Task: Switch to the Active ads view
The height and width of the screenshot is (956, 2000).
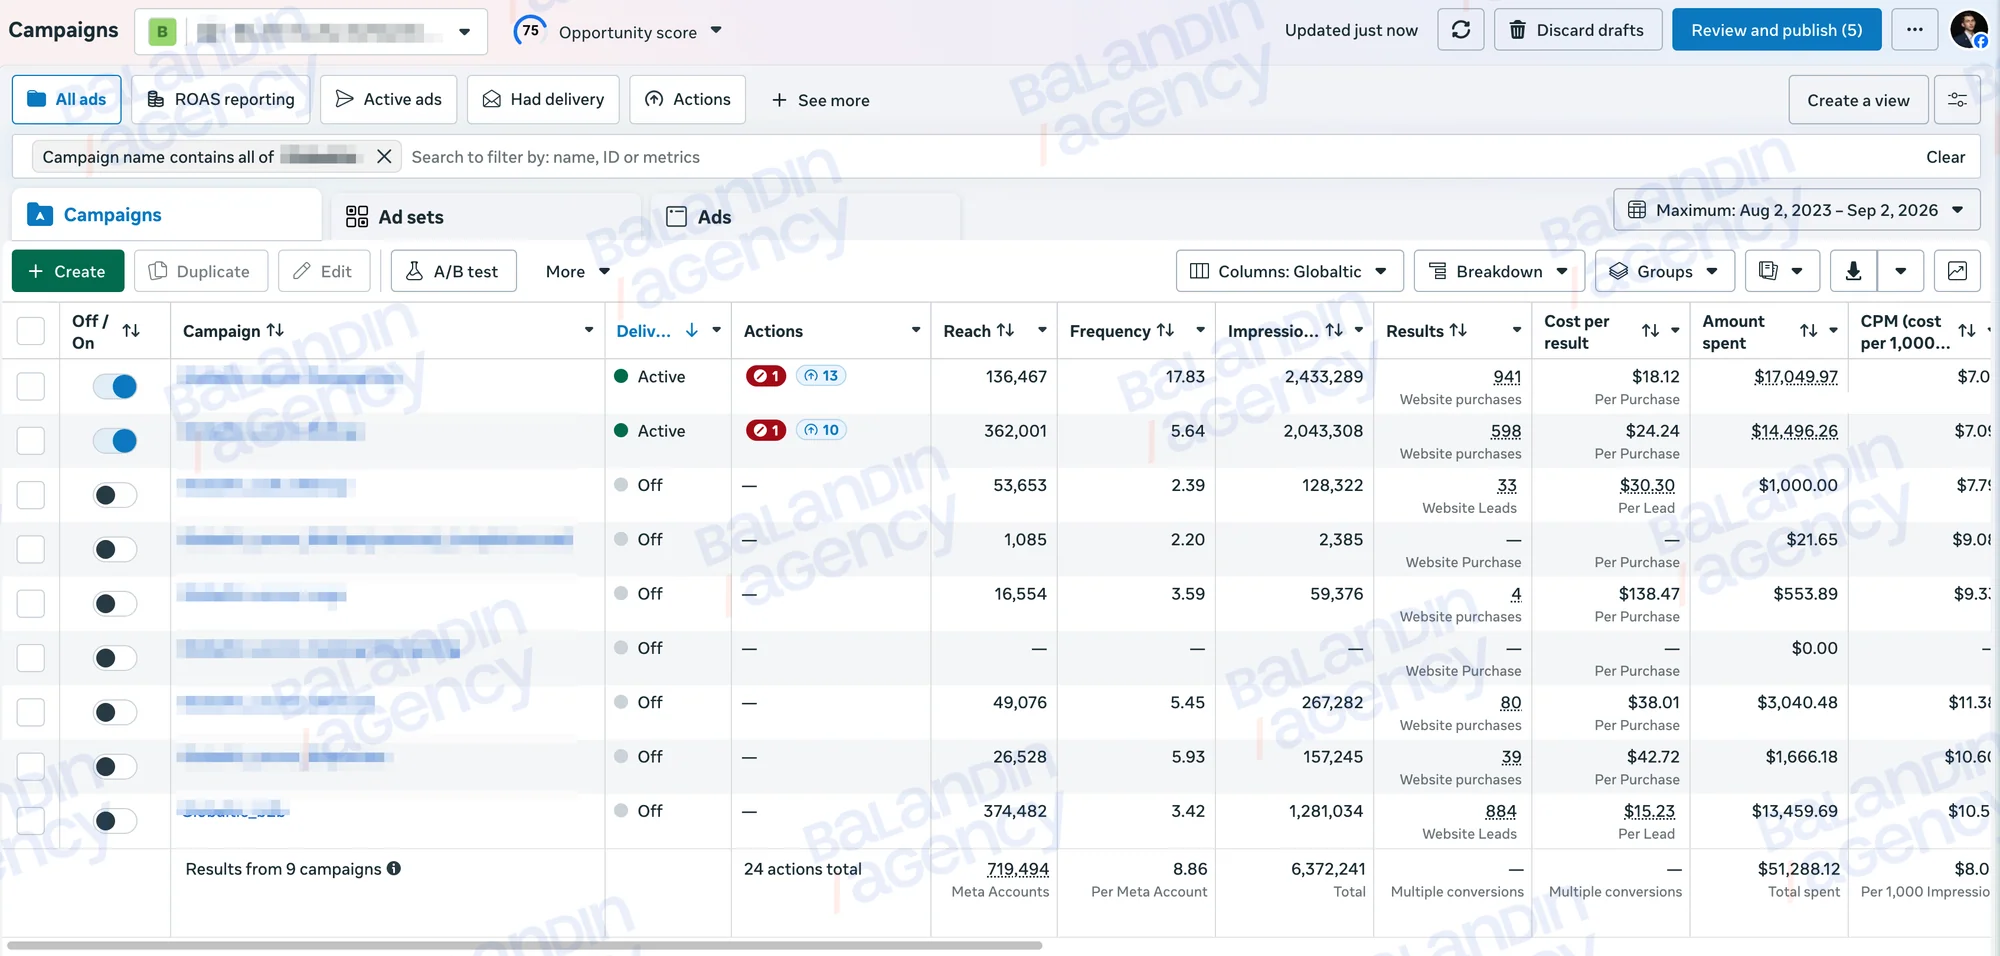Action: [388, 99]
